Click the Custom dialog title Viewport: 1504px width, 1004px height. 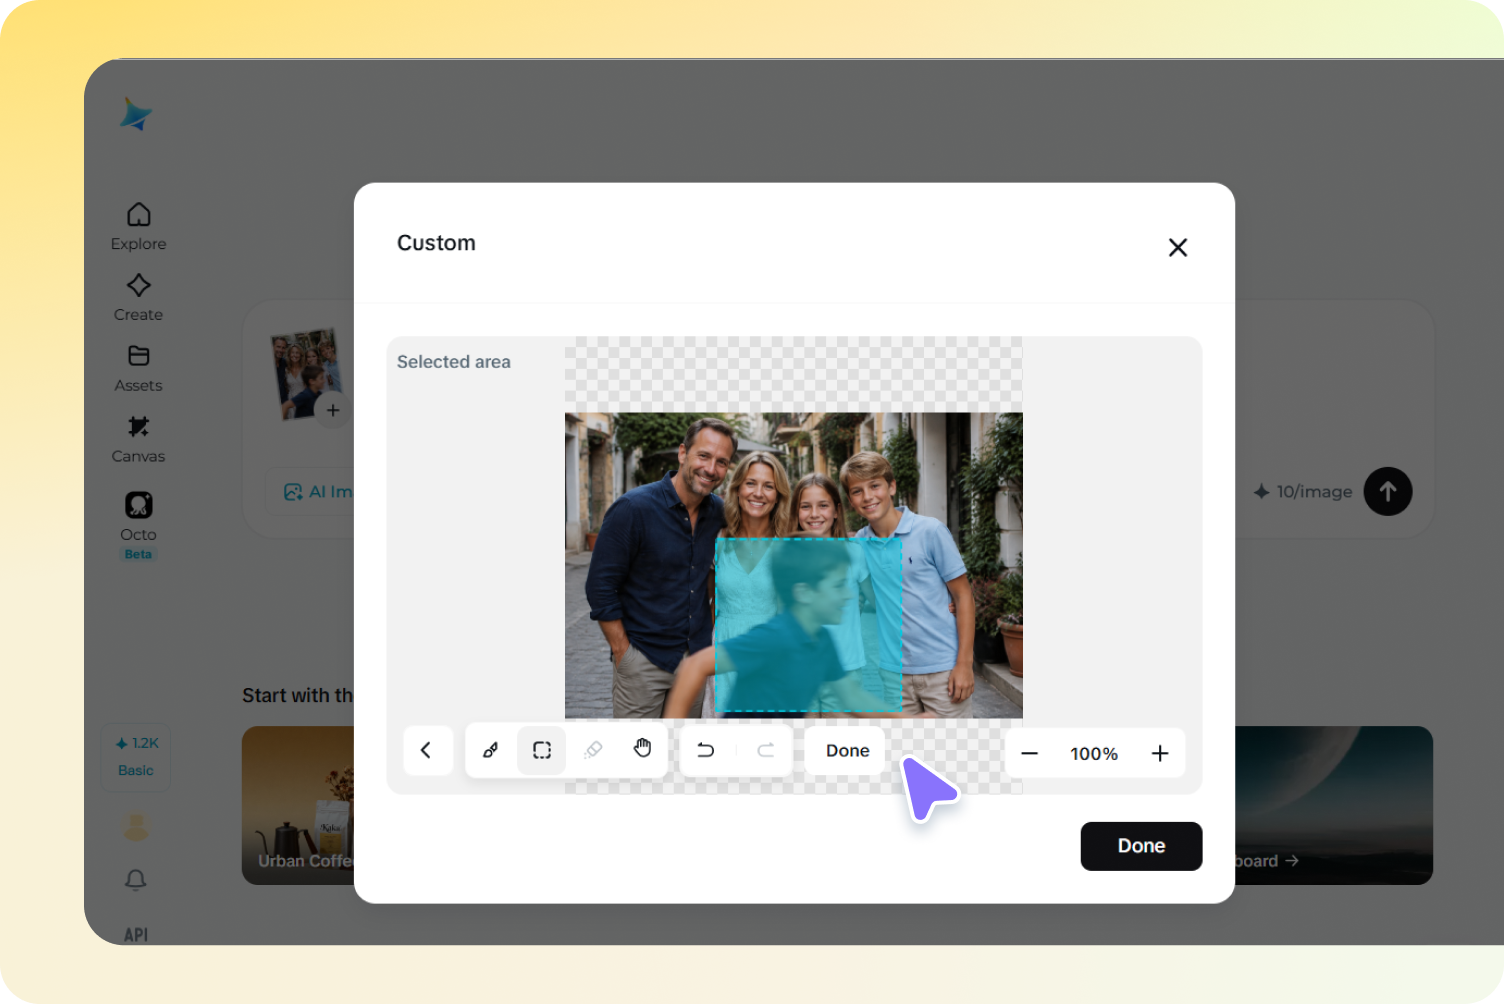(x=436, y=243)
